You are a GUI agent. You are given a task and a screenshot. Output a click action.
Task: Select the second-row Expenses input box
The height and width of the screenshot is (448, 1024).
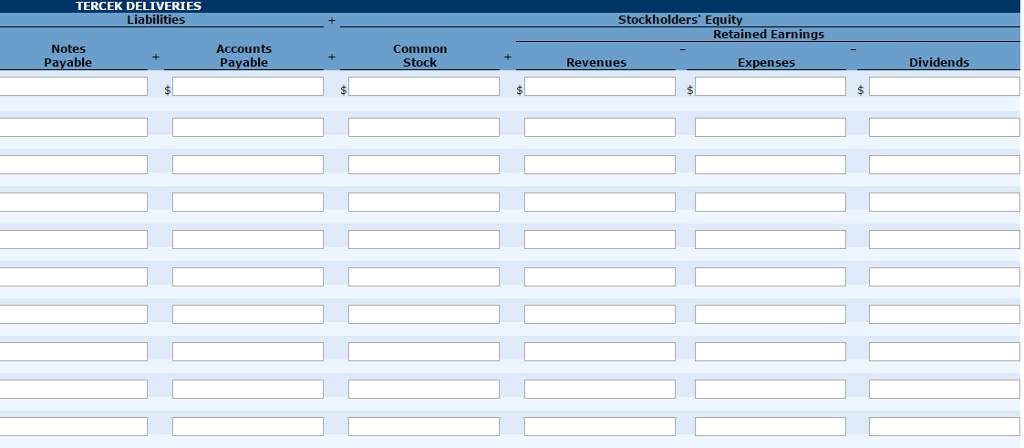pyautogui.click(x=770, y=127)
